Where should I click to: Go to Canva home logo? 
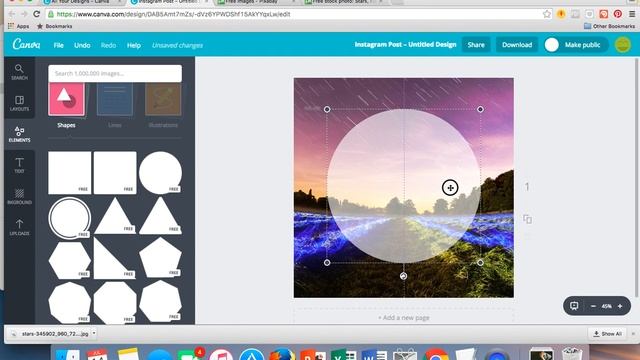coord(26,44)
